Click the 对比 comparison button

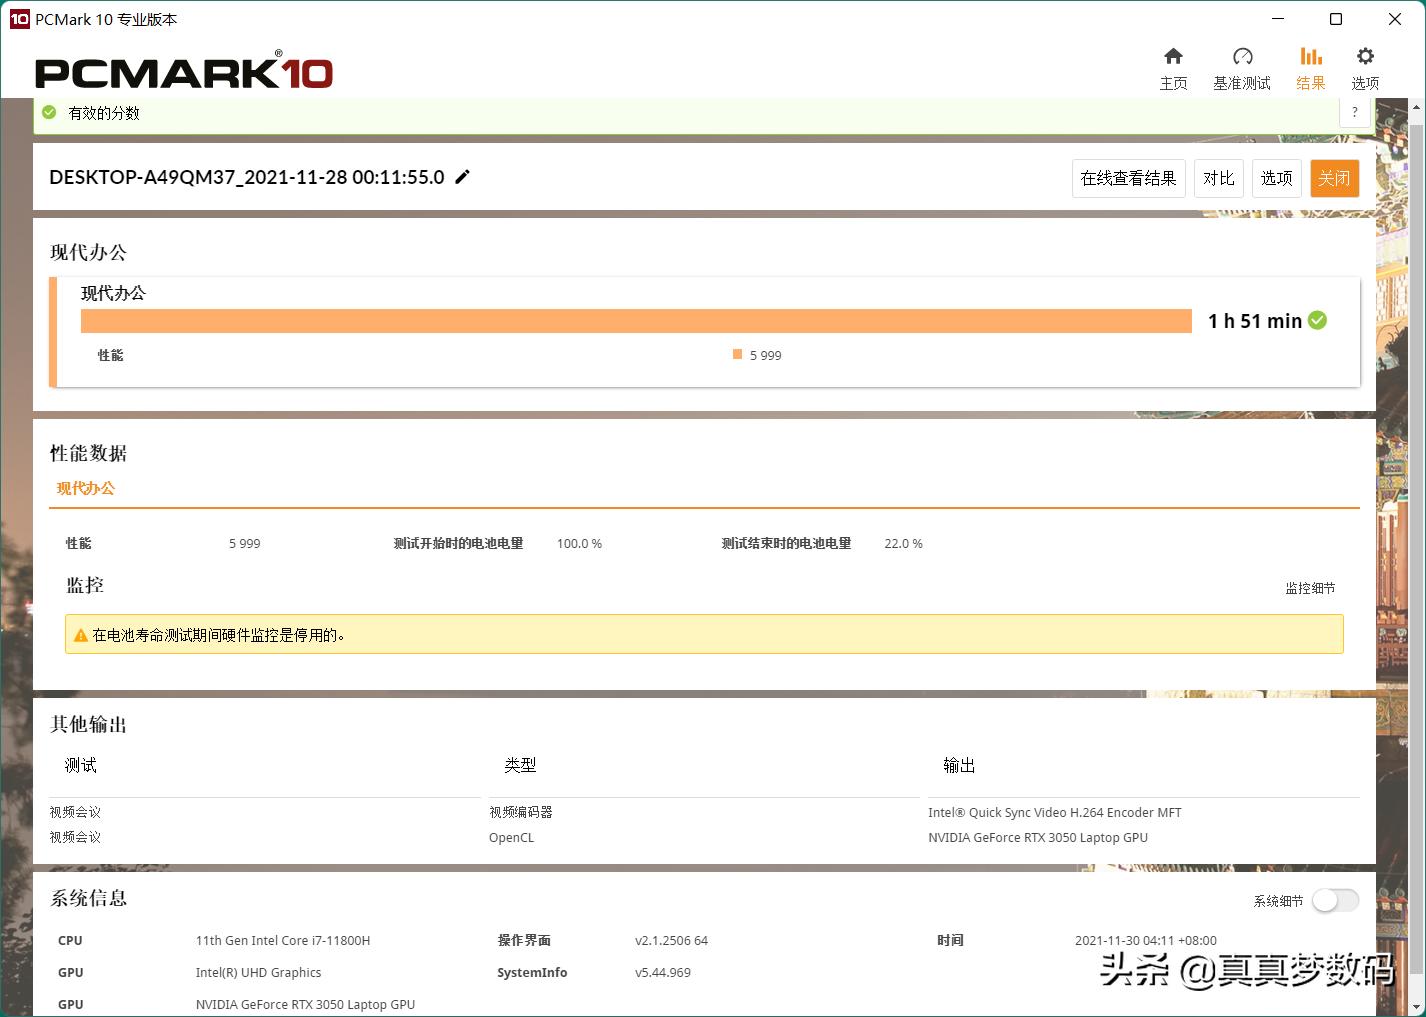[1218, 178]
